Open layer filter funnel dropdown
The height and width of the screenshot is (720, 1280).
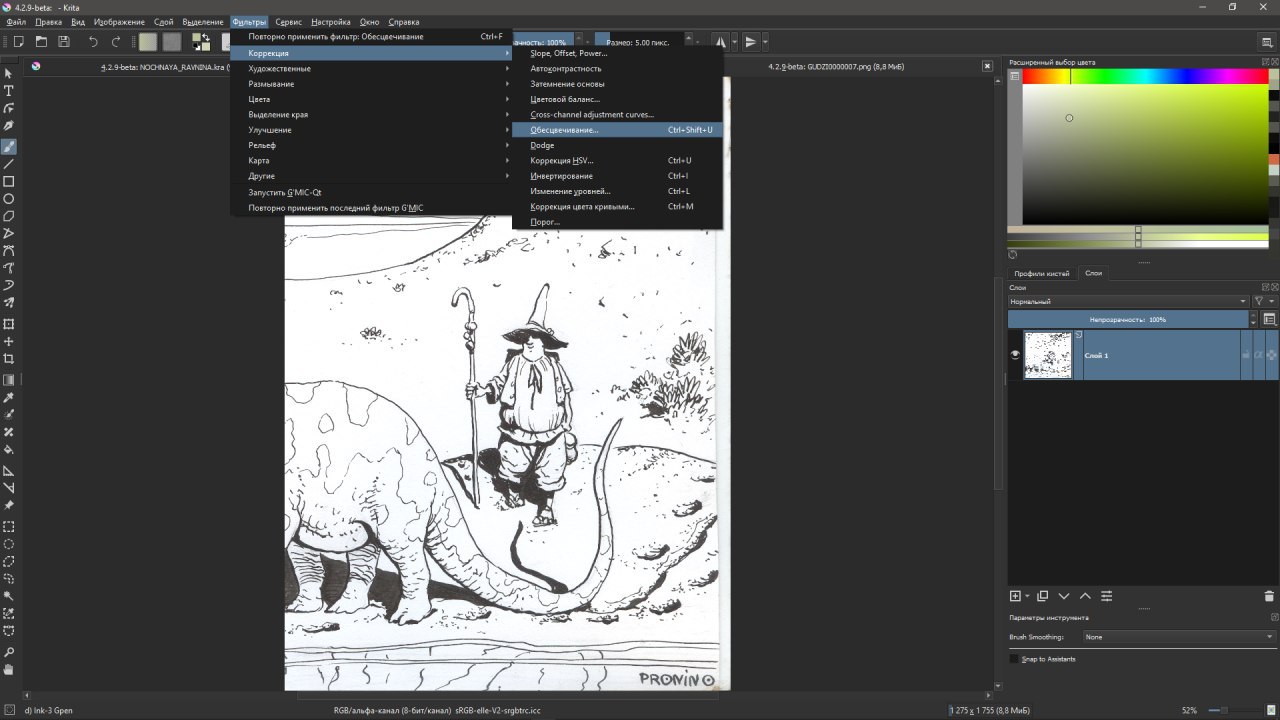click(x=1264, y=301)
